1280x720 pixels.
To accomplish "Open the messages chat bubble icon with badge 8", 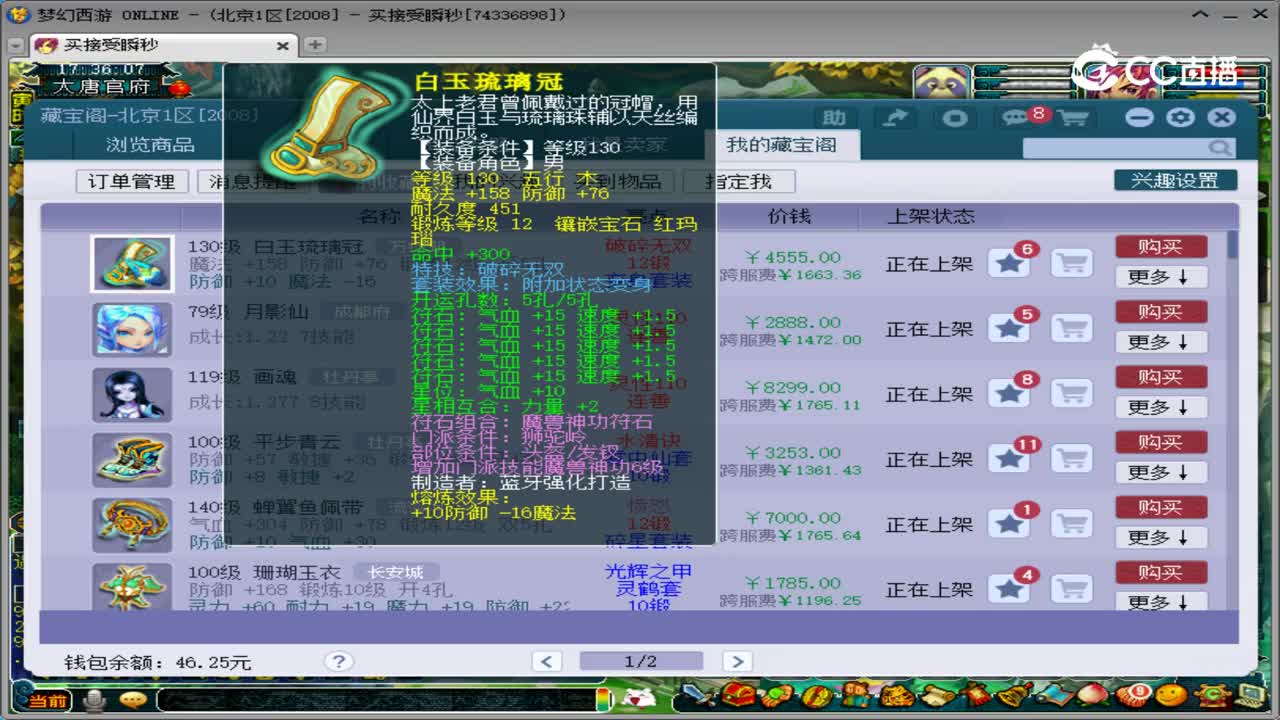I will pyautogui.click(x=1016, y=118).
